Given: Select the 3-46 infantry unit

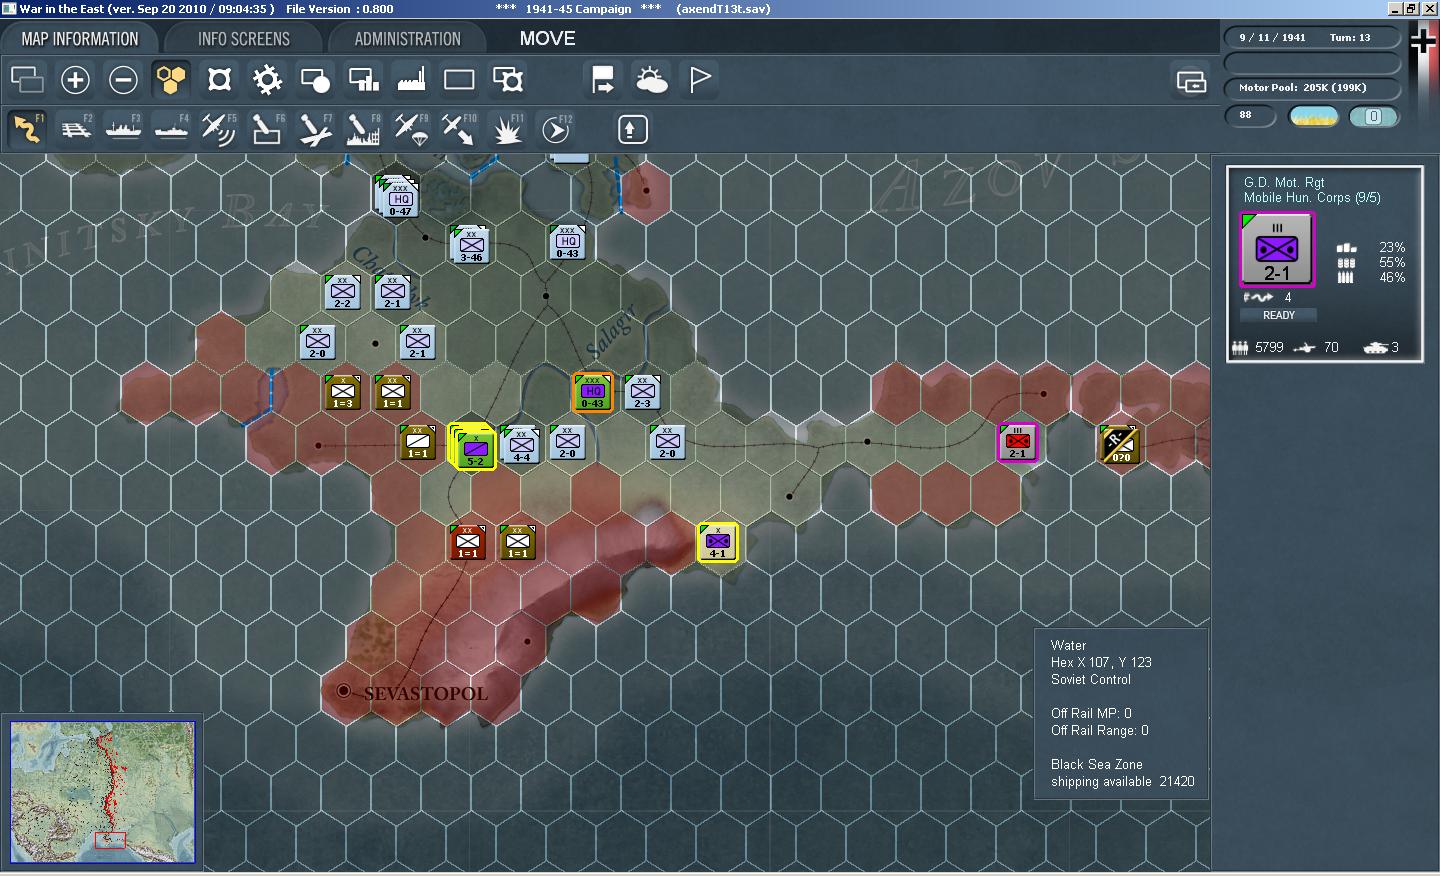Looking at the screenshot, I should [x=471, y=245].
